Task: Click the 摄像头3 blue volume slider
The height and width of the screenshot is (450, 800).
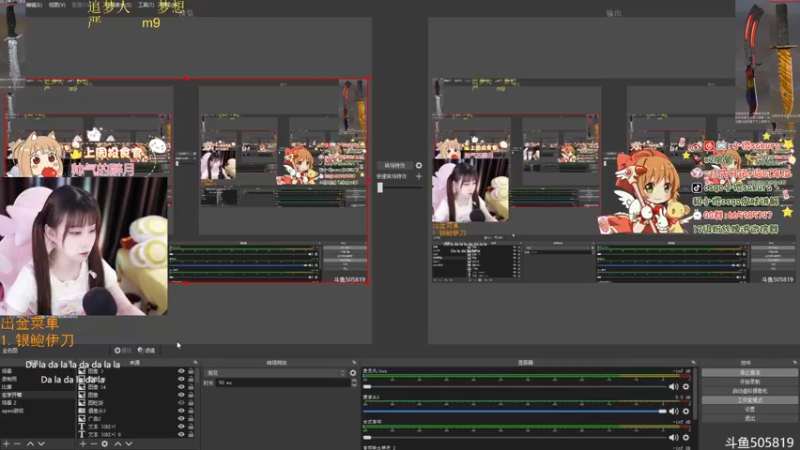Action: (515, 411)
